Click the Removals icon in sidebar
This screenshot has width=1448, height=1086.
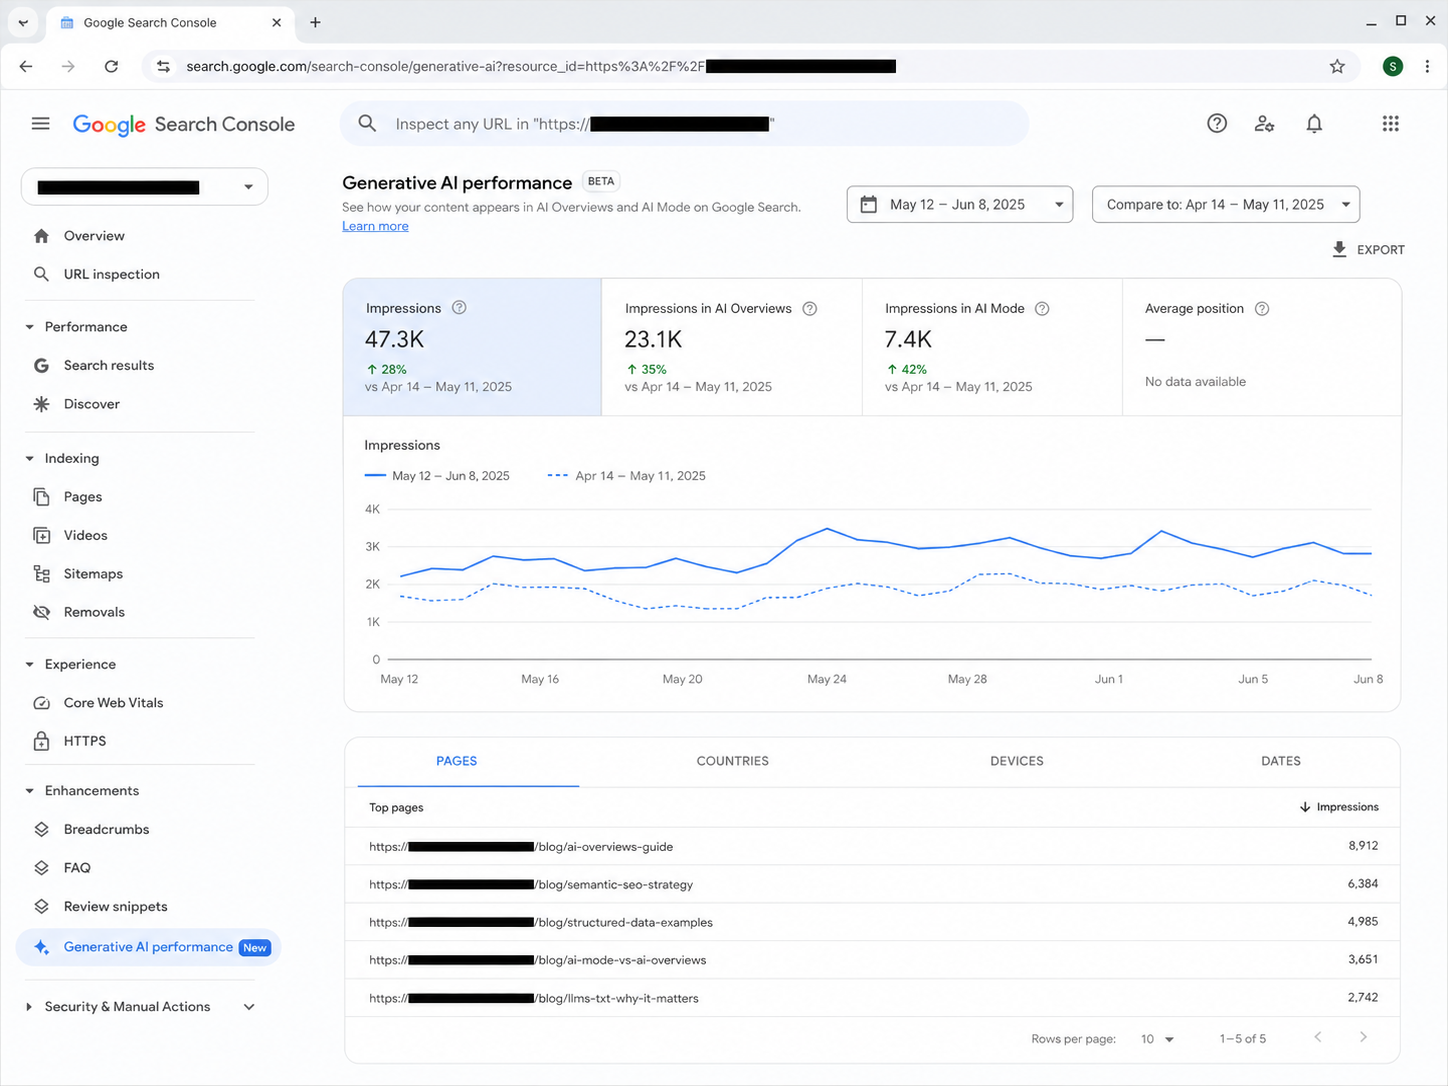(x=41, y=612)
